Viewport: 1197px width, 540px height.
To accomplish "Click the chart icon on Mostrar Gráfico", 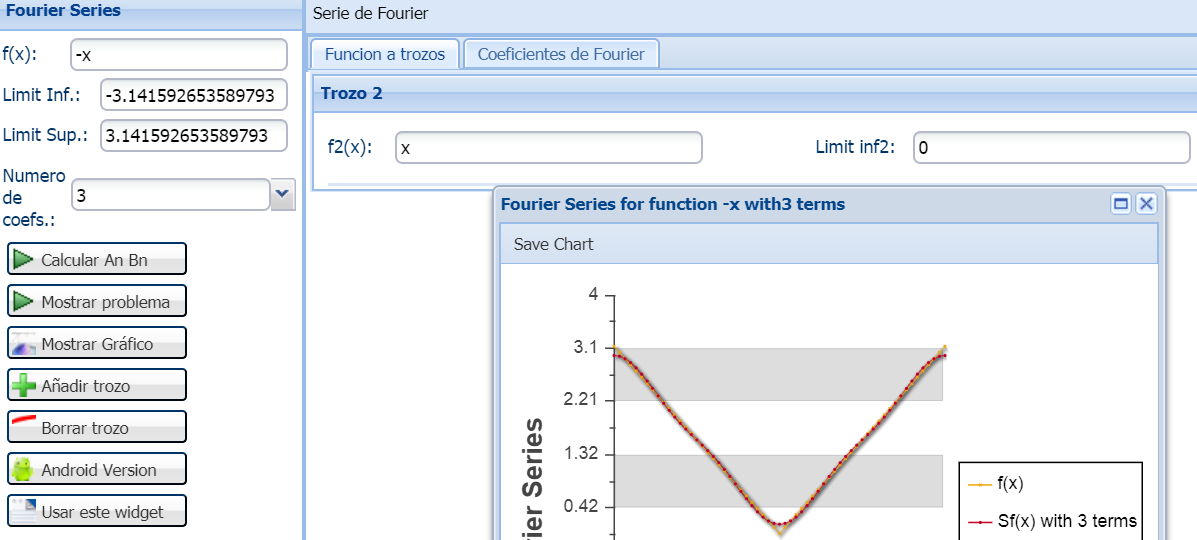I will tap(23, 344).
